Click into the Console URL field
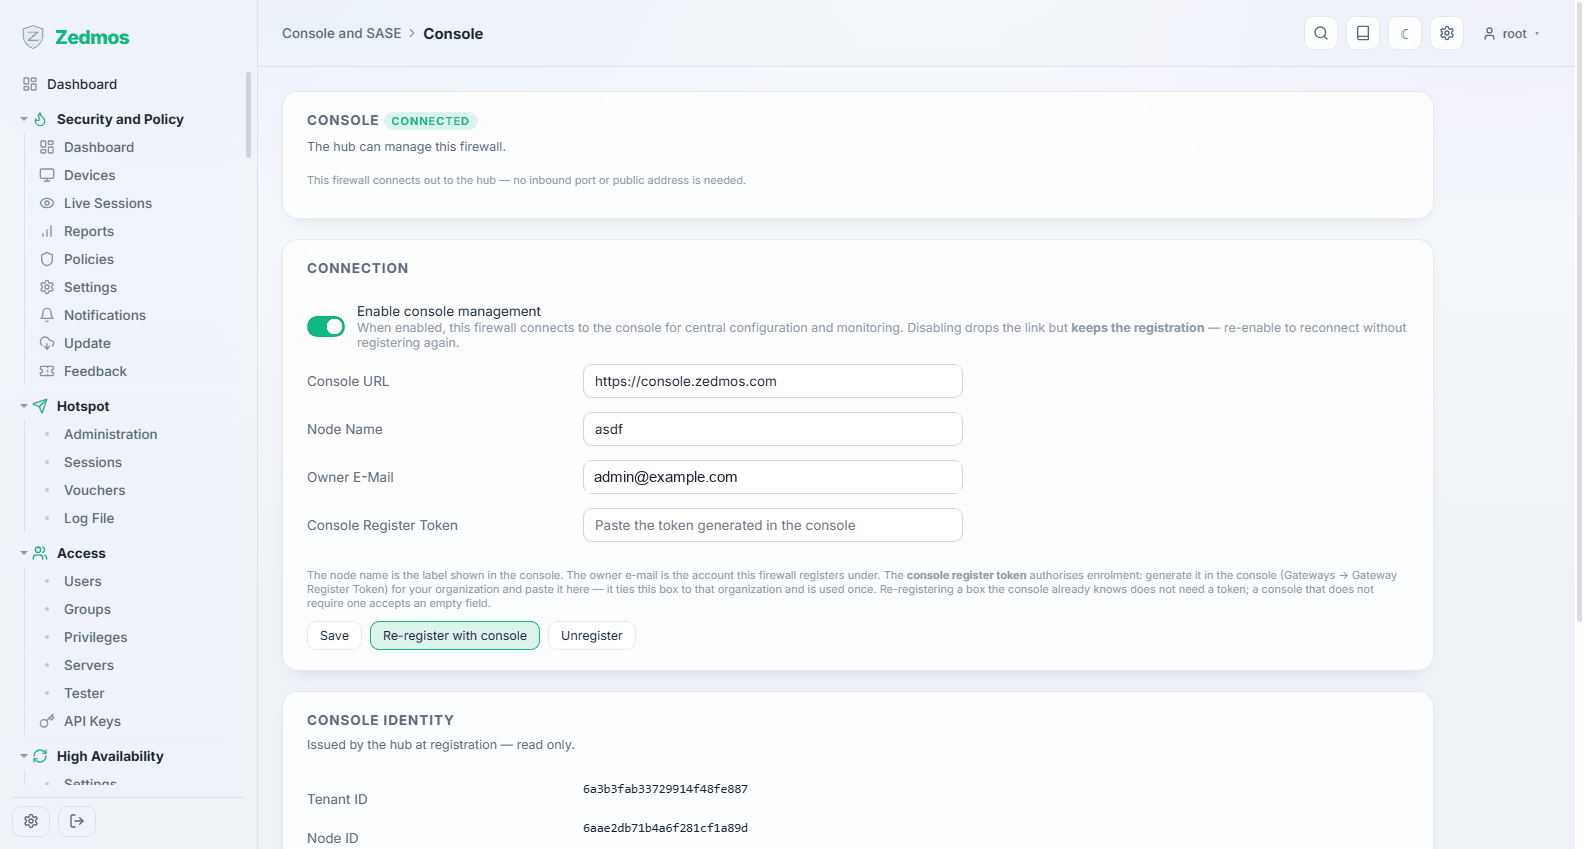 click(x=773, y=381)
